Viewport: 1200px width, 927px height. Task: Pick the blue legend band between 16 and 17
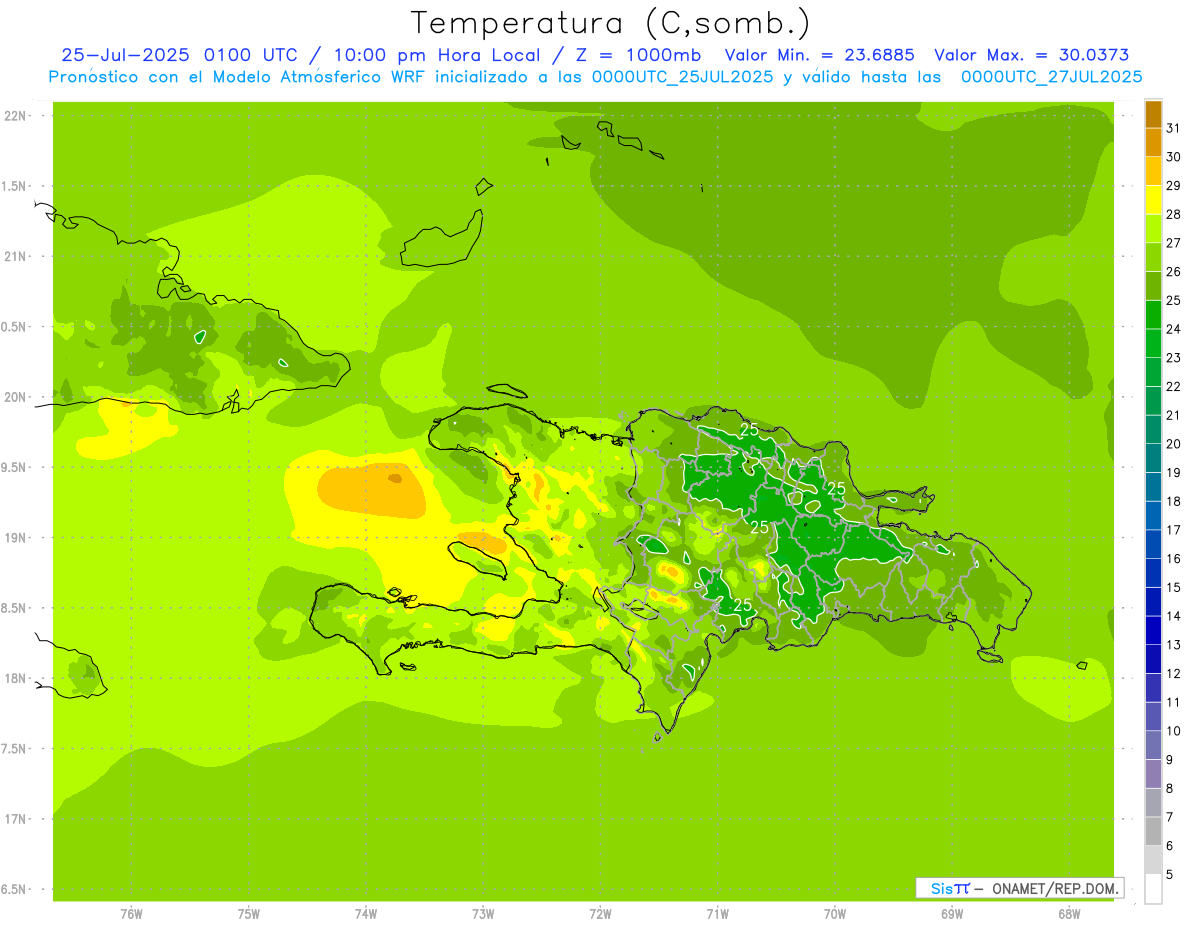point(1153,544)
